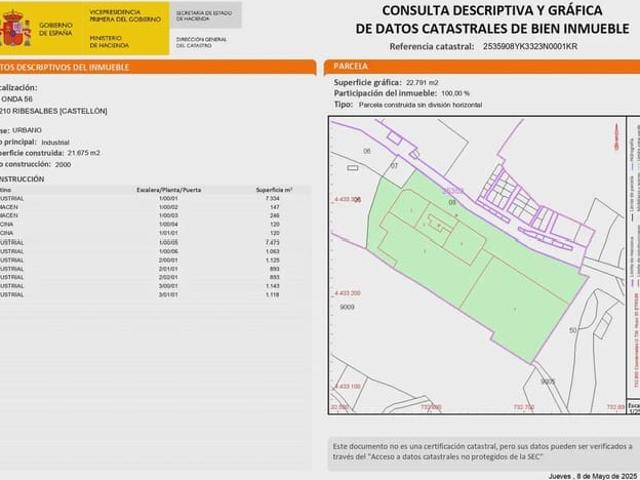Image resolution: width=640 pixels, height=480 pixels.
Task: Click the '1/00/05' table cell
Action: pyautogui.click(x=169, y=242)
